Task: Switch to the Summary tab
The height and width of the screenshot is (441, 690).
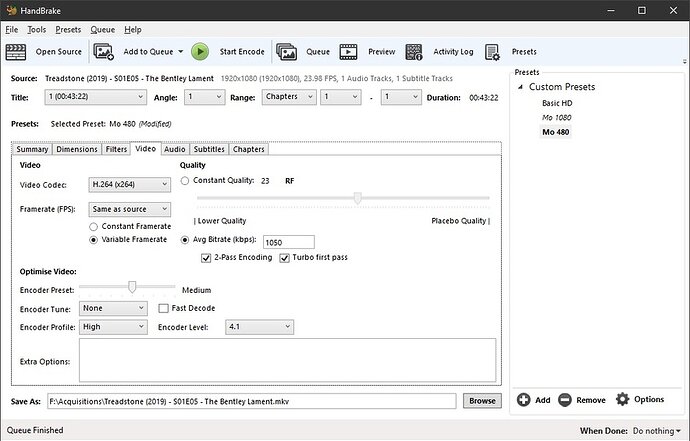Action: [32, 149]
